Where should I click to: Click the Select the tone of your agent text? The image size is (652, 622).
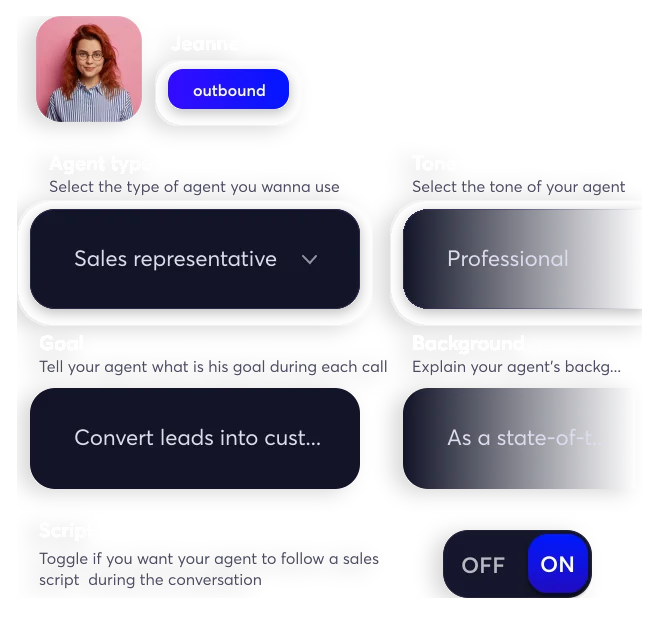[519, 187]
